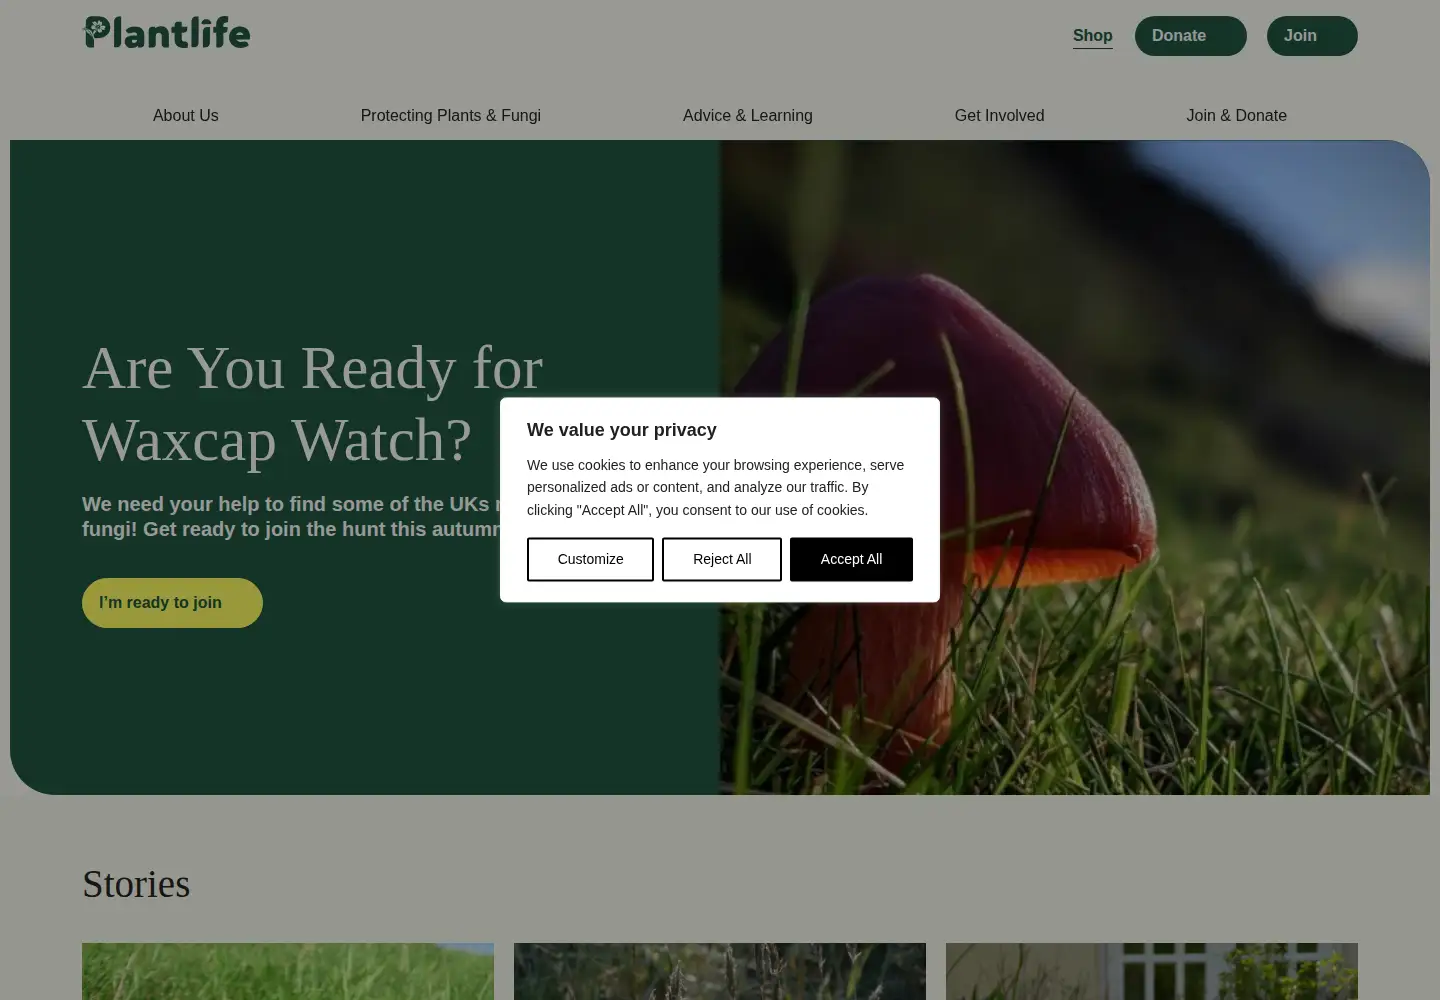Click the Are You Ready for Waxcap Watch heading
The height and width of the screenshot is (1000, 1440).
[x=312, y=404]
